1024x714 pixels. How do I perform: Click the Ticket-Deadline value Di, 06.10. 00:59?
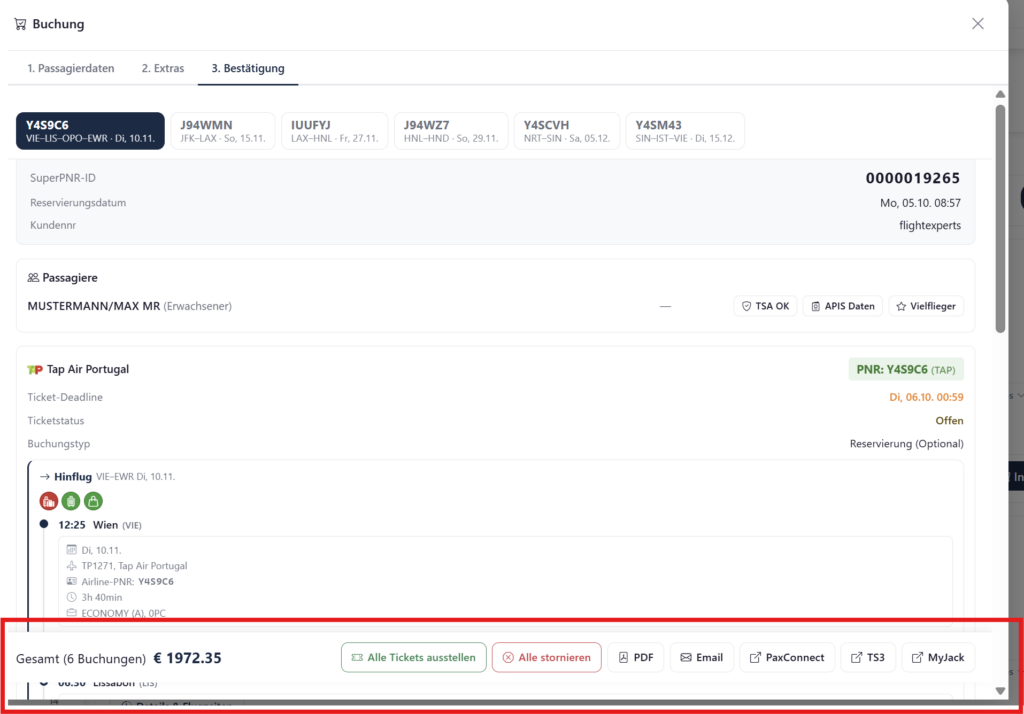pos(926,397)
